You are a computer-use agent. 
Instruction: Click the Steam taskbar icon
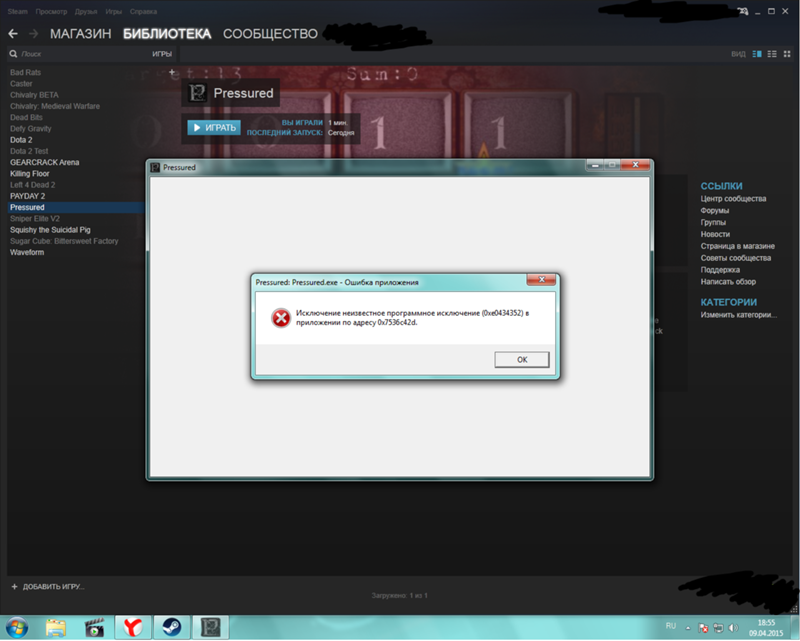pyautogui.click(x=172, y=627)
